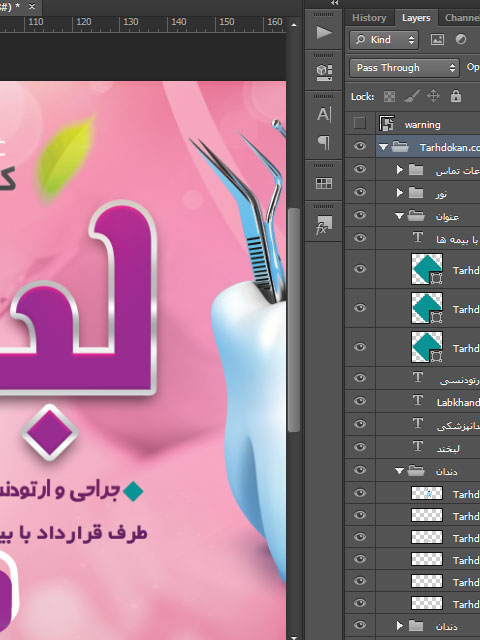The width and height of the screenshot is (480, 640).
Task: Lock position move icon
Action: [433, 97]
